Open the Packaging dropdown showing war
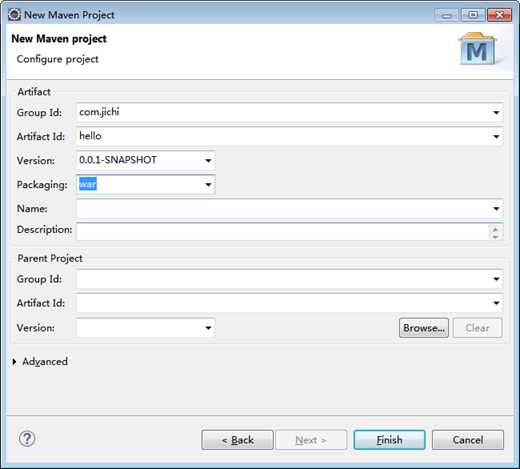520x469 pixels. point(208,185)
